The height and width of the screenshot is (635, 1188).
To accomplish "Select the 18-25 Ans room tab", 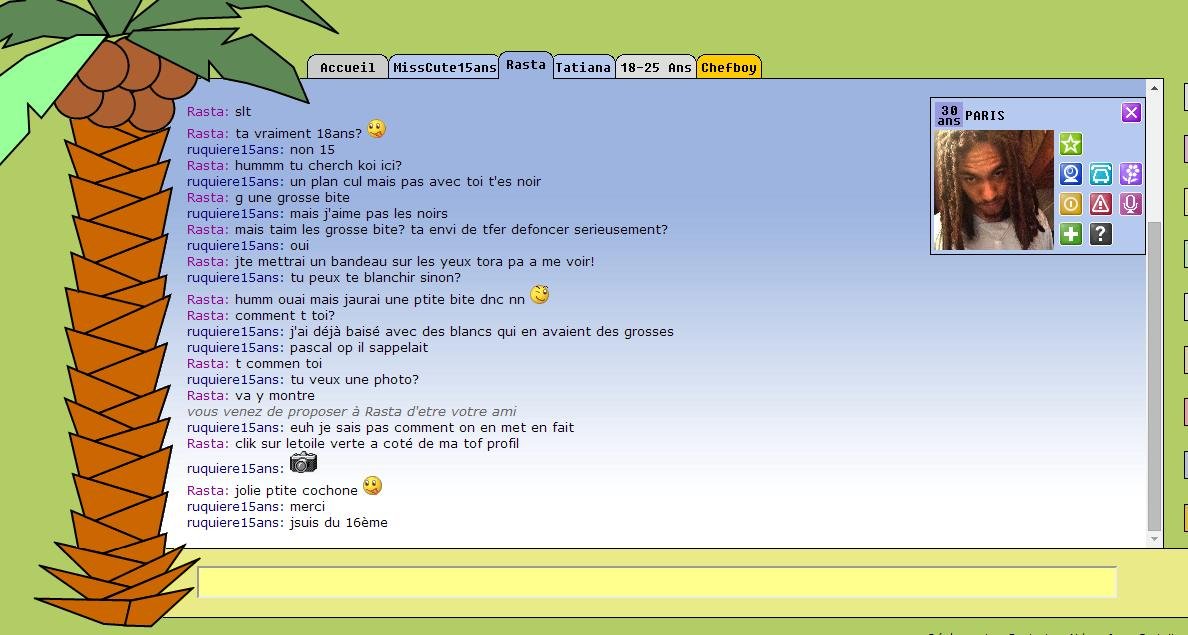I will (x=656, y=67).
